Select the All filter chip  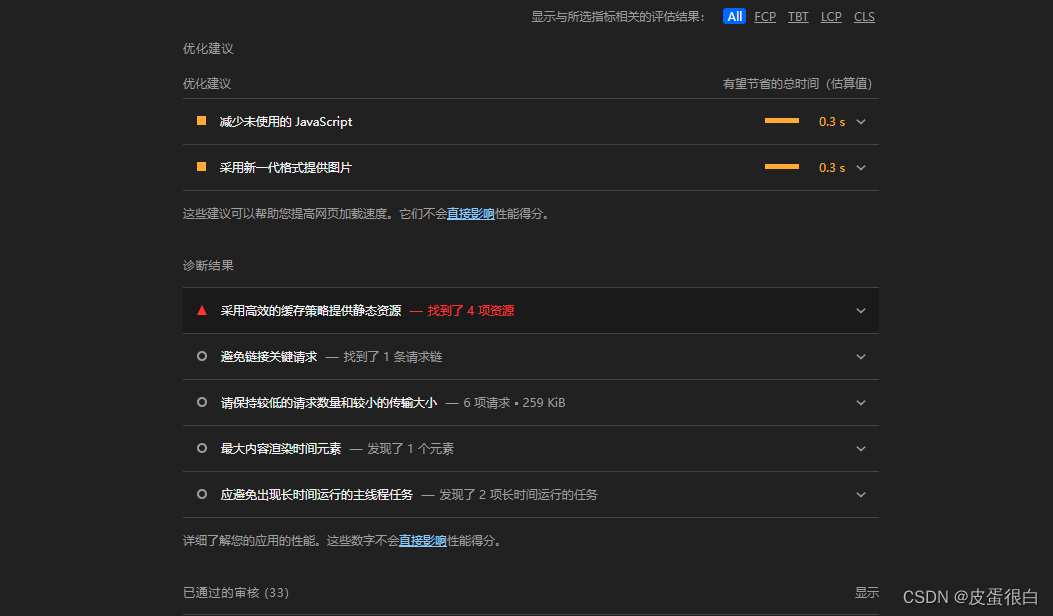[733, 16]
